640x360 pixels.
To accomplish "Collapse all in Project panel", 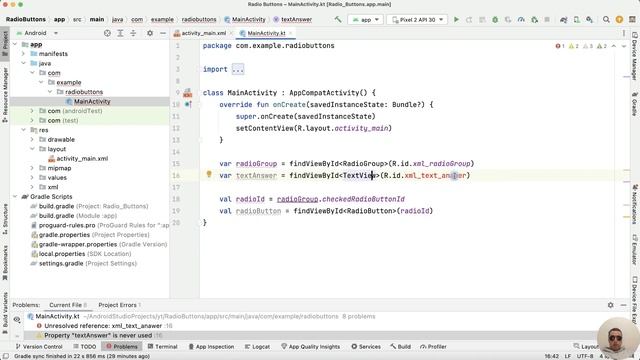I will coord(133,33).
